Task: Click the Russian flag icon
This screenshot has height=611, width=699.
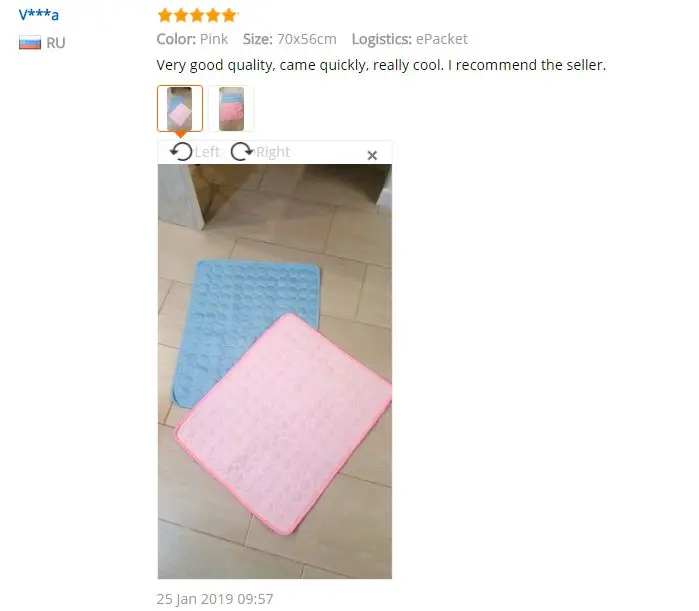Action: point(30,43)
